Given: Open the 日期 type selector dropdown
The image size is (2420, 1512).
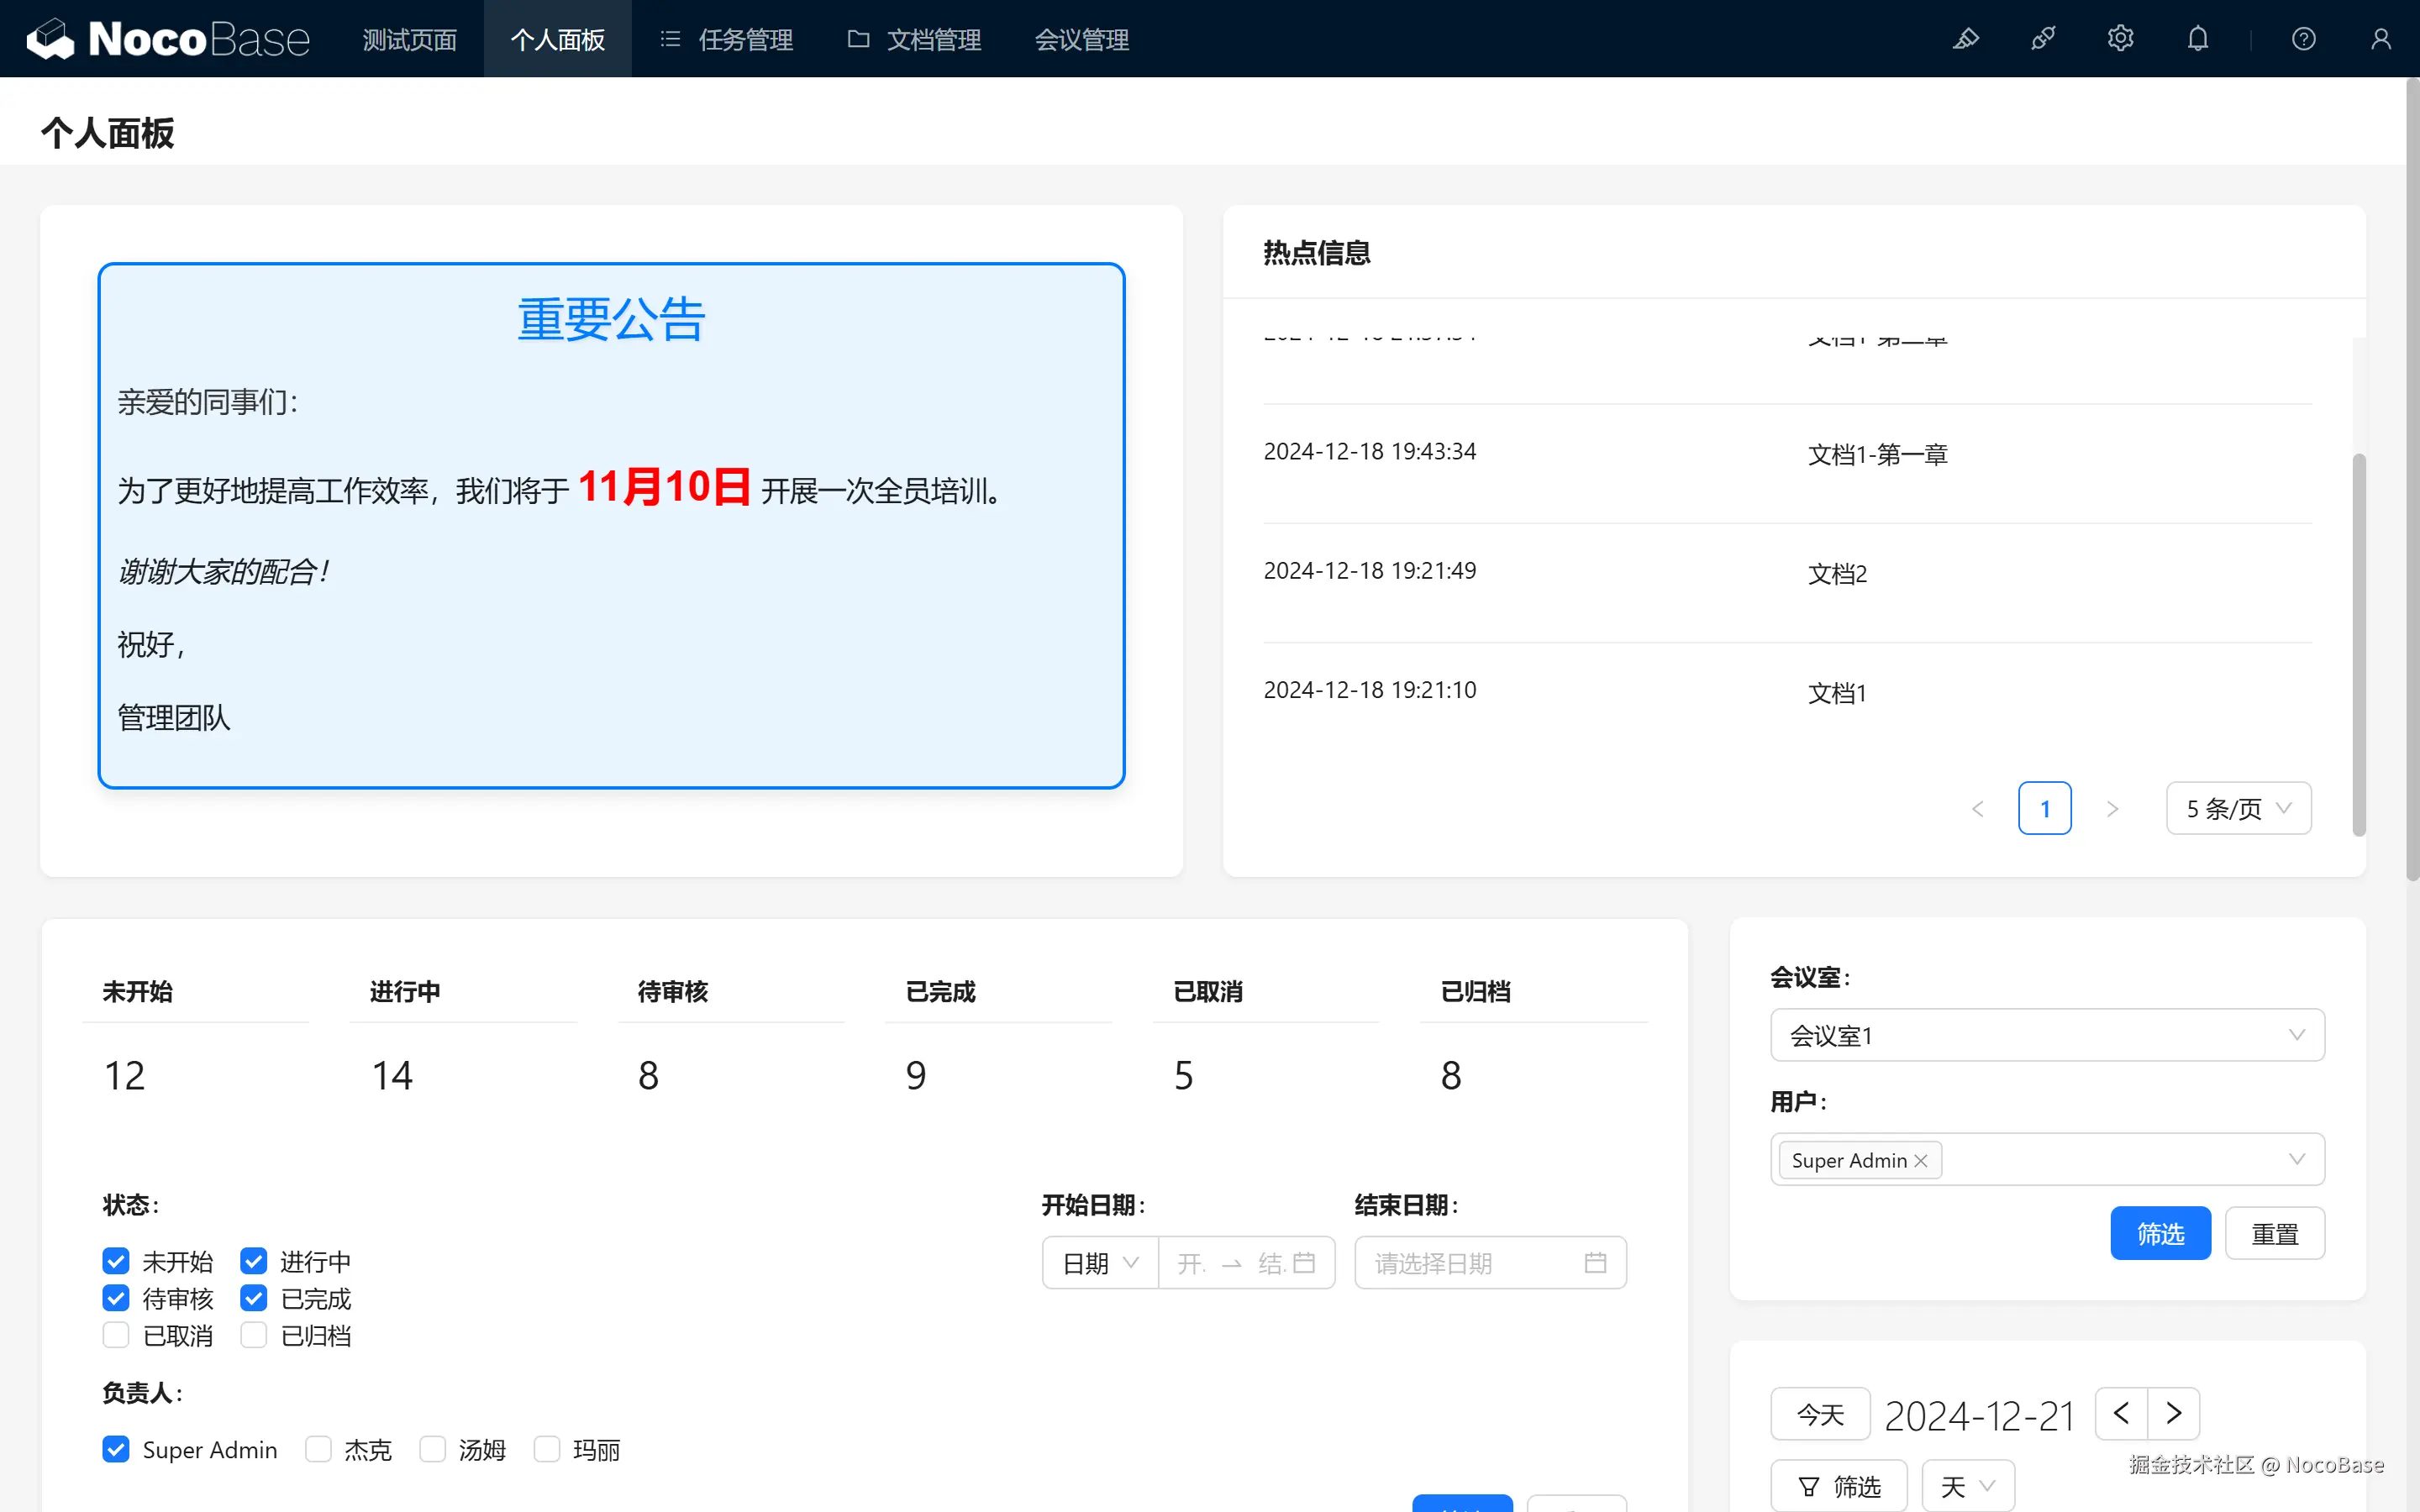Looking at the screenshot, I should (1100, 1263).
